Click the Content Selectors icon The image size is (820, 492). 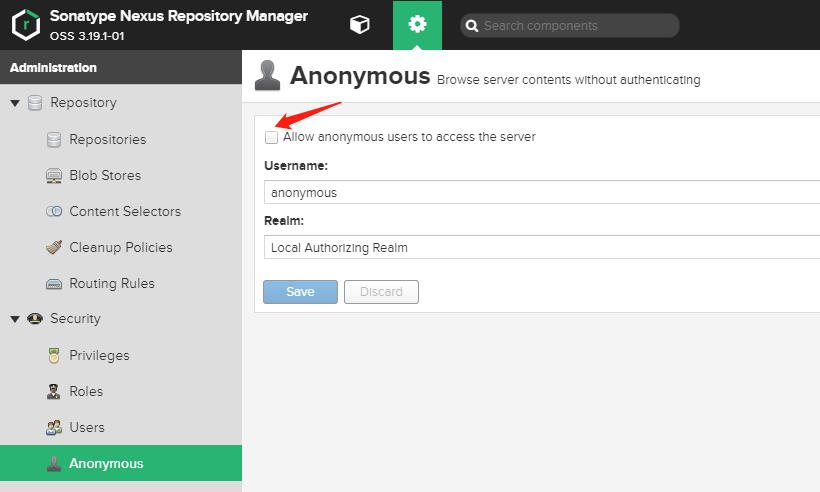[54, 211]
